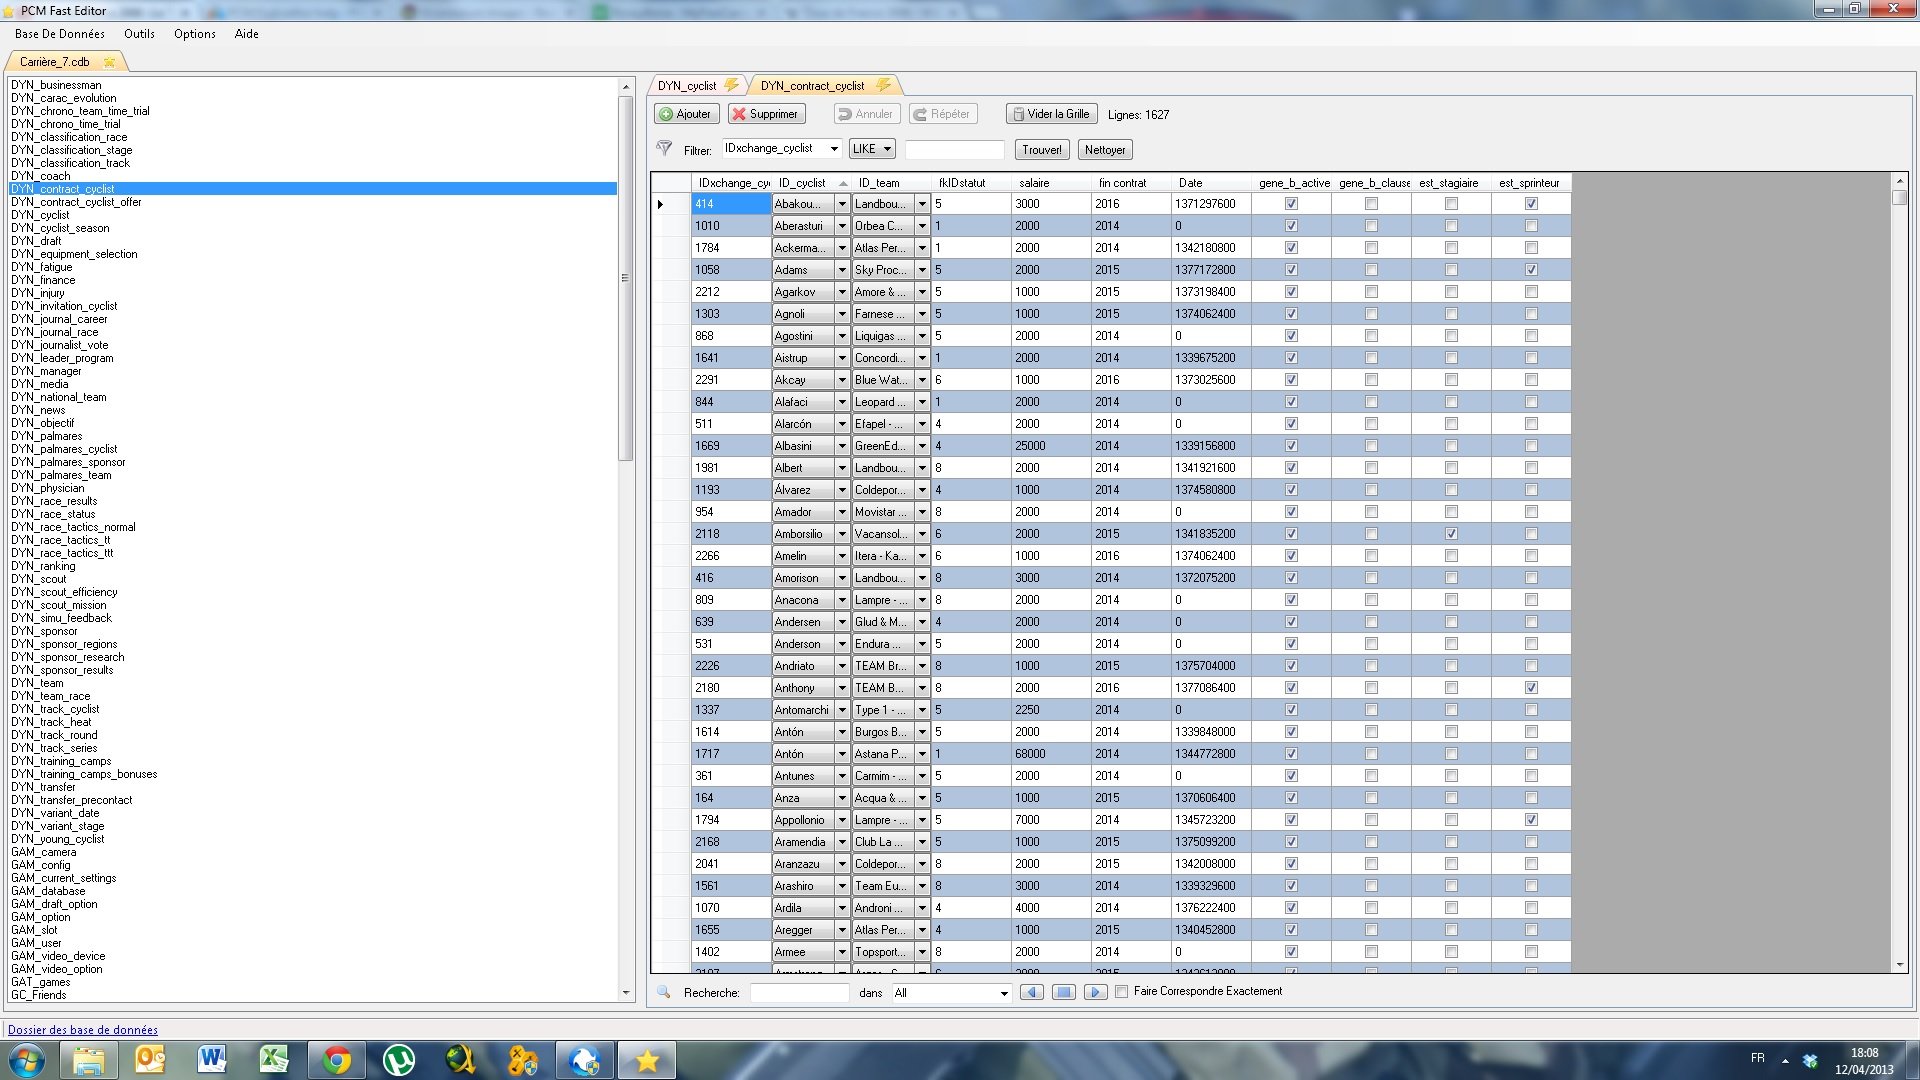
Task: Toggle the gene_b_active checkbox for Albasini
Action: click(1291, 446)
